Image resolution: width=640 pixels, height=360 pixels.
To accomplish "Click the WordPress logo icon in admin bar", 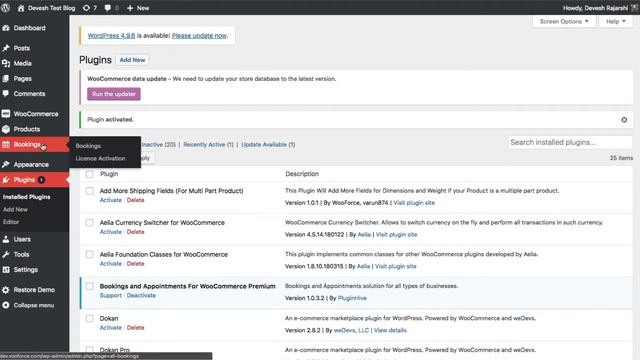I will (x=6, y=8).
